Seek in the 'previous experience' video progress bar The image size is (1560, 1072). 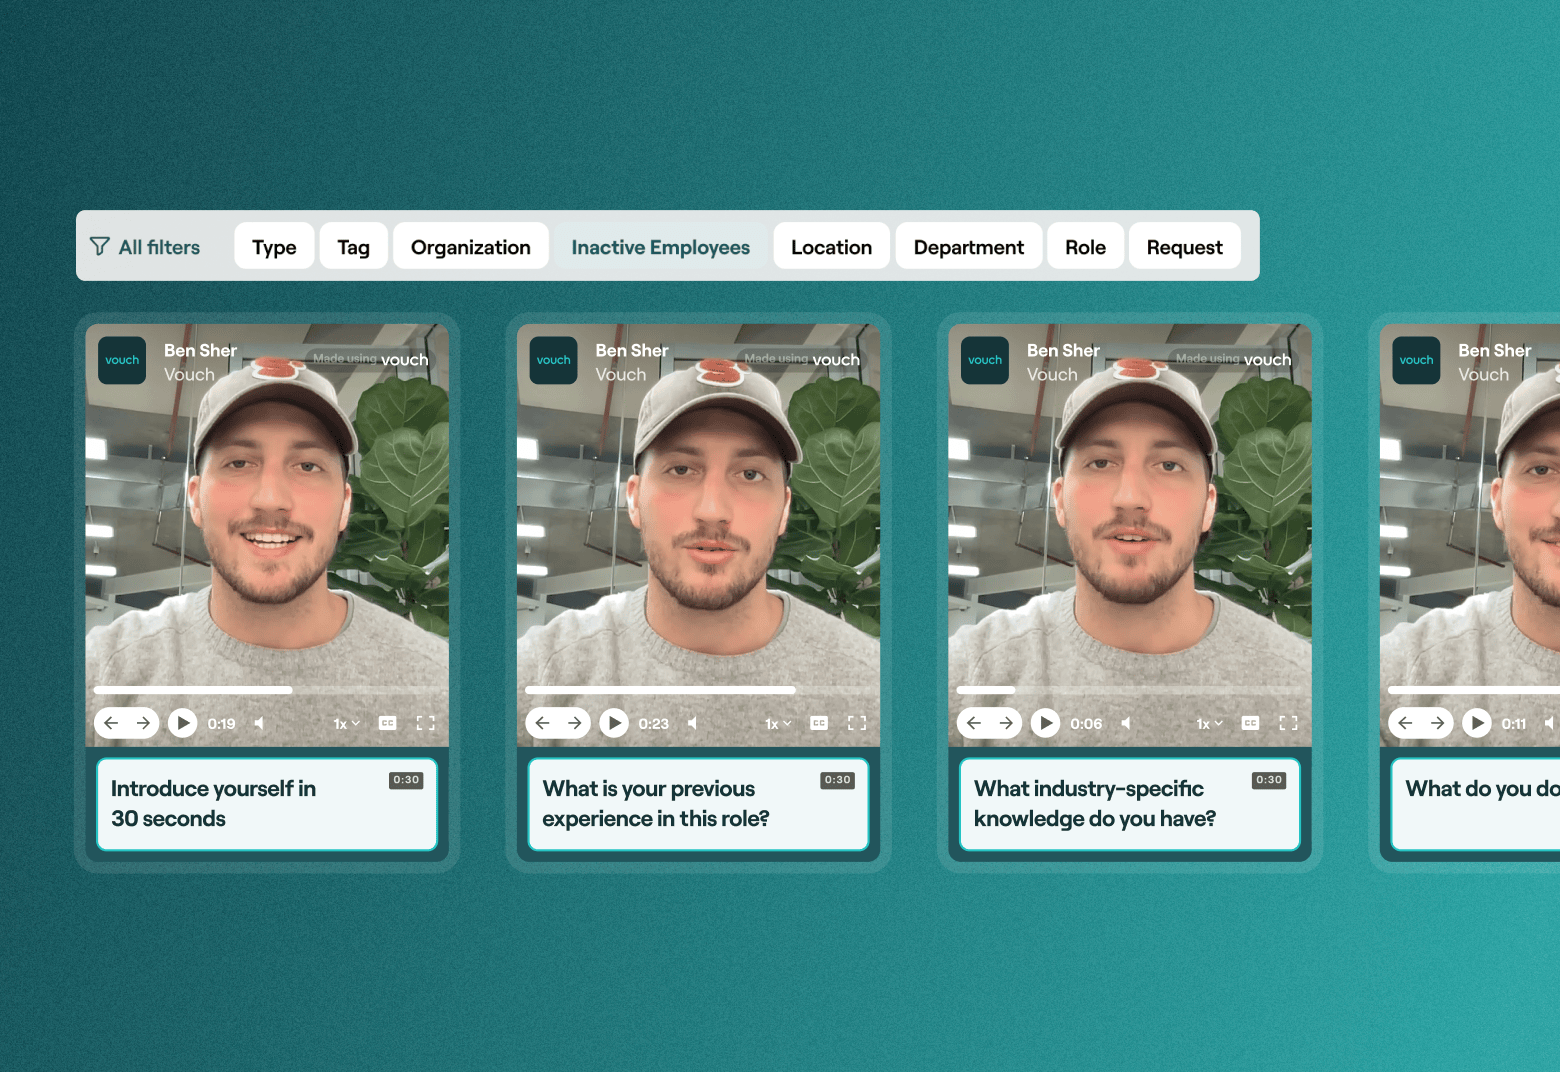[x=698, y=690]
